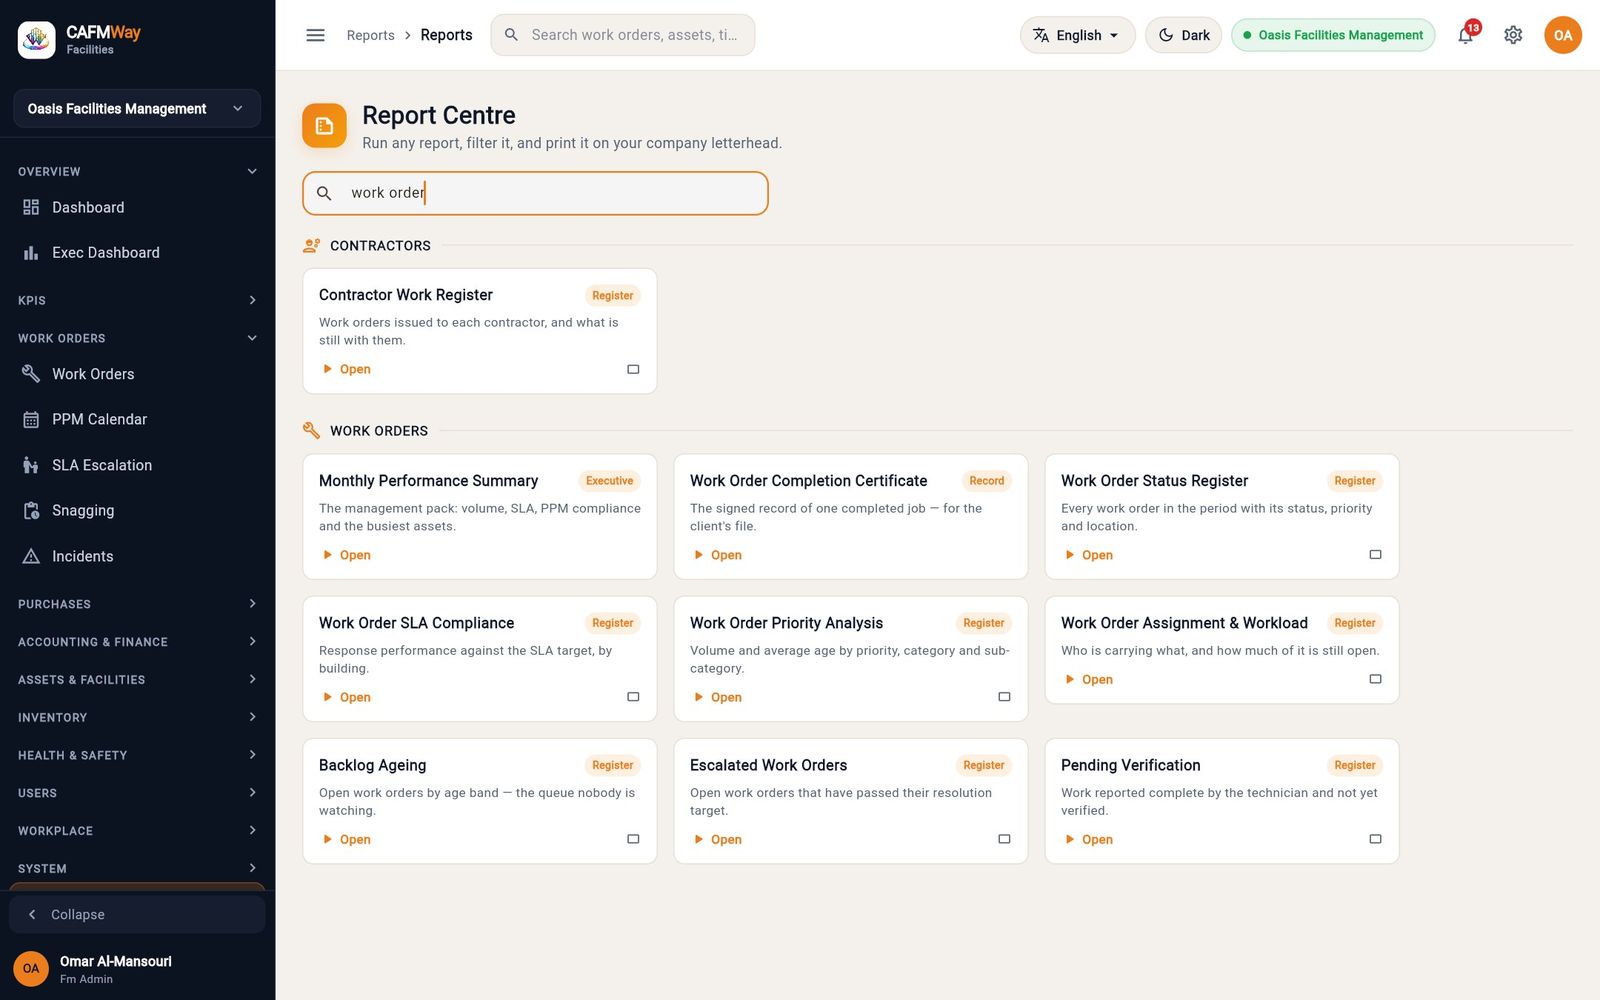Screen dimensions: 1600x1000
Task: Click the window icon on Pending Verification card
Action: click(x=1375, y=839)
